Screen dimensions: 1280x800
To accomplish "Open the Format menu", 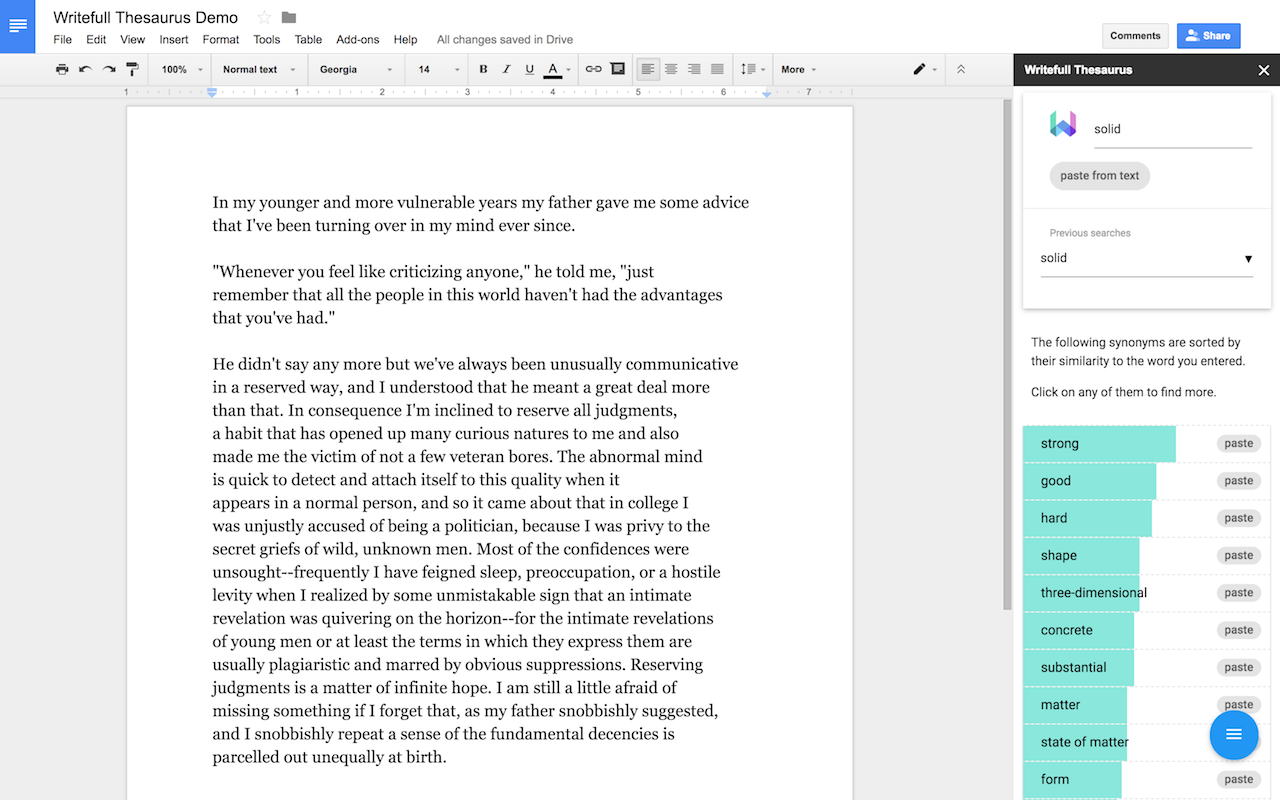I will (220, 40).
